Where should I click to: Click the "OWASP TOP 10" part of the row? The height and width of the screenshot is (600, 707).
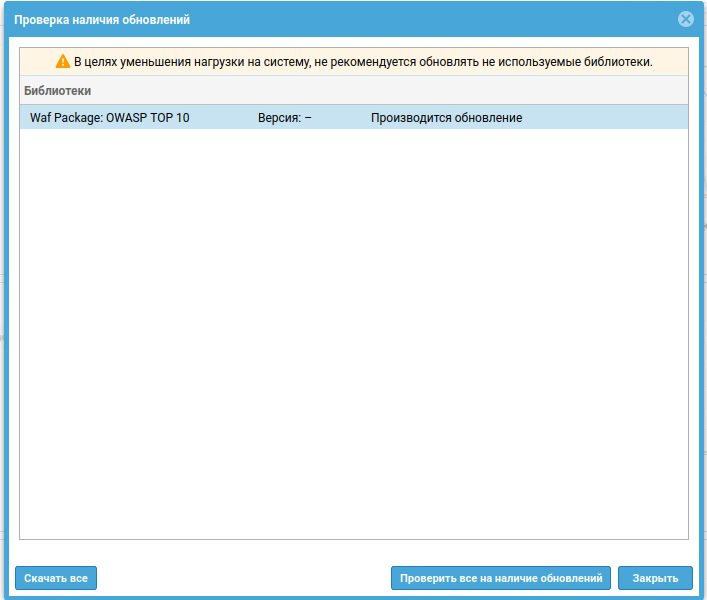point(148,118)
